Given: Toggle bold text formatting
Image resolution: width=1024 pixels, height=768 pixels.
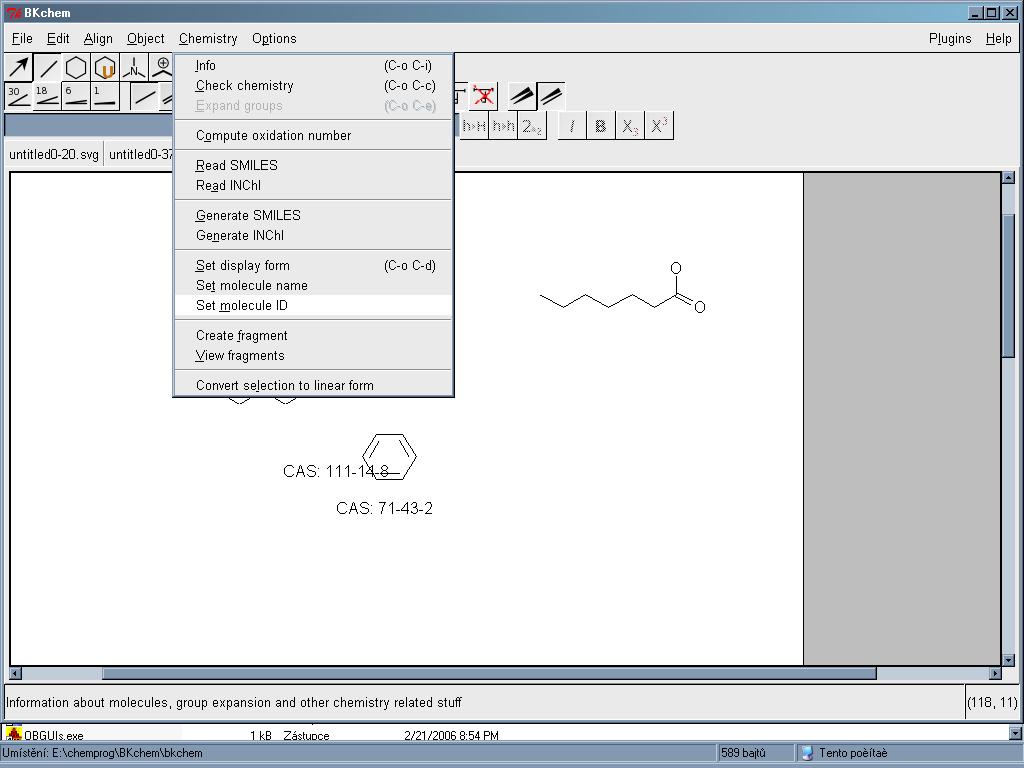Looking at the screenshot, I should point(601,125).
